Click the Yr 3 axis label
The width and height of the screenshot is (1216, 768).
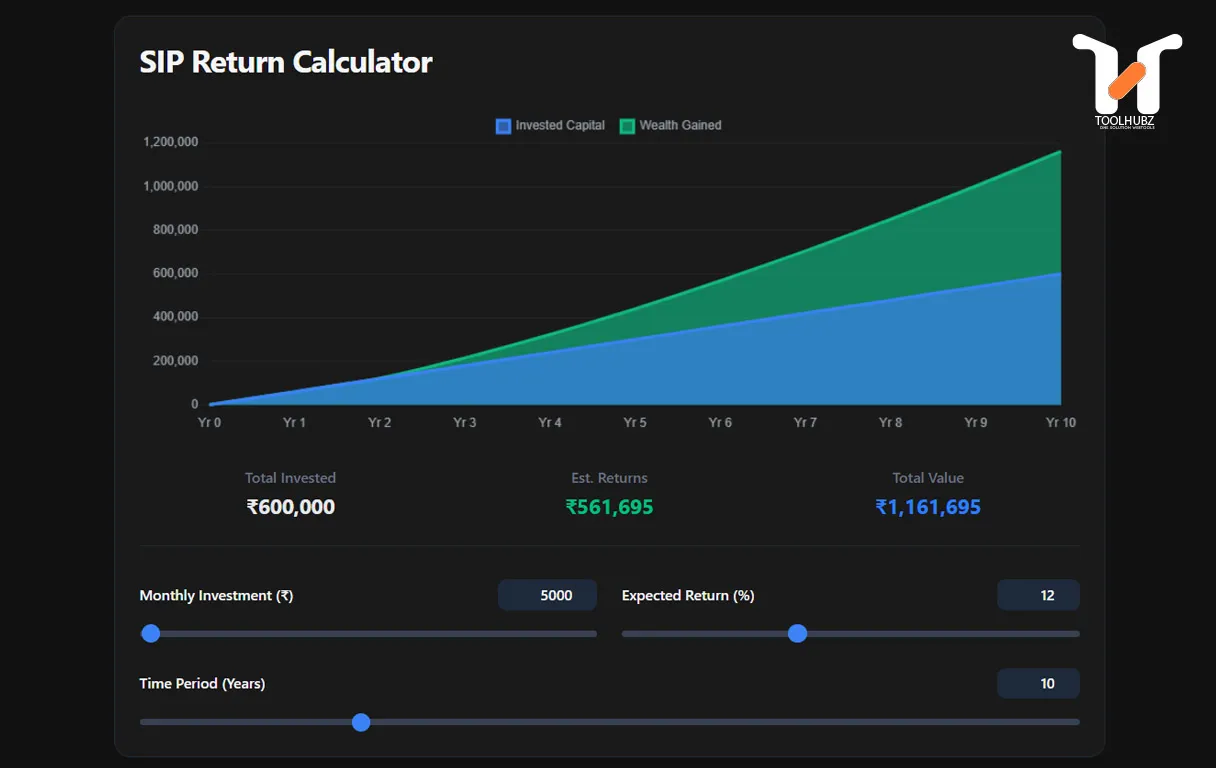pyautogui.click(x=465, y=423)
